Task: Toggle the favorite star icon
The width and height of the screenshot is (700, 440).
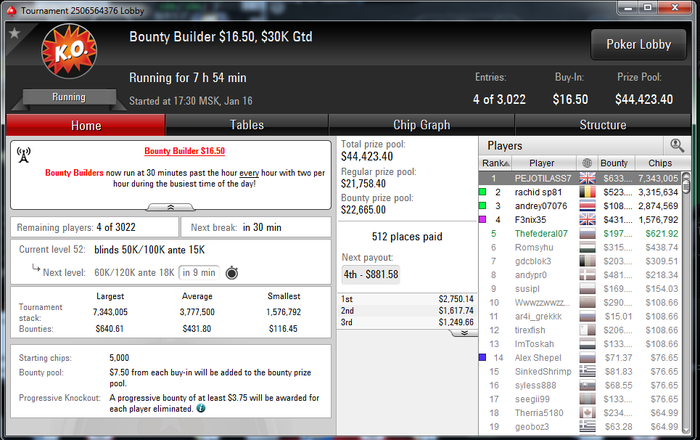Action: tap(14, 33)
